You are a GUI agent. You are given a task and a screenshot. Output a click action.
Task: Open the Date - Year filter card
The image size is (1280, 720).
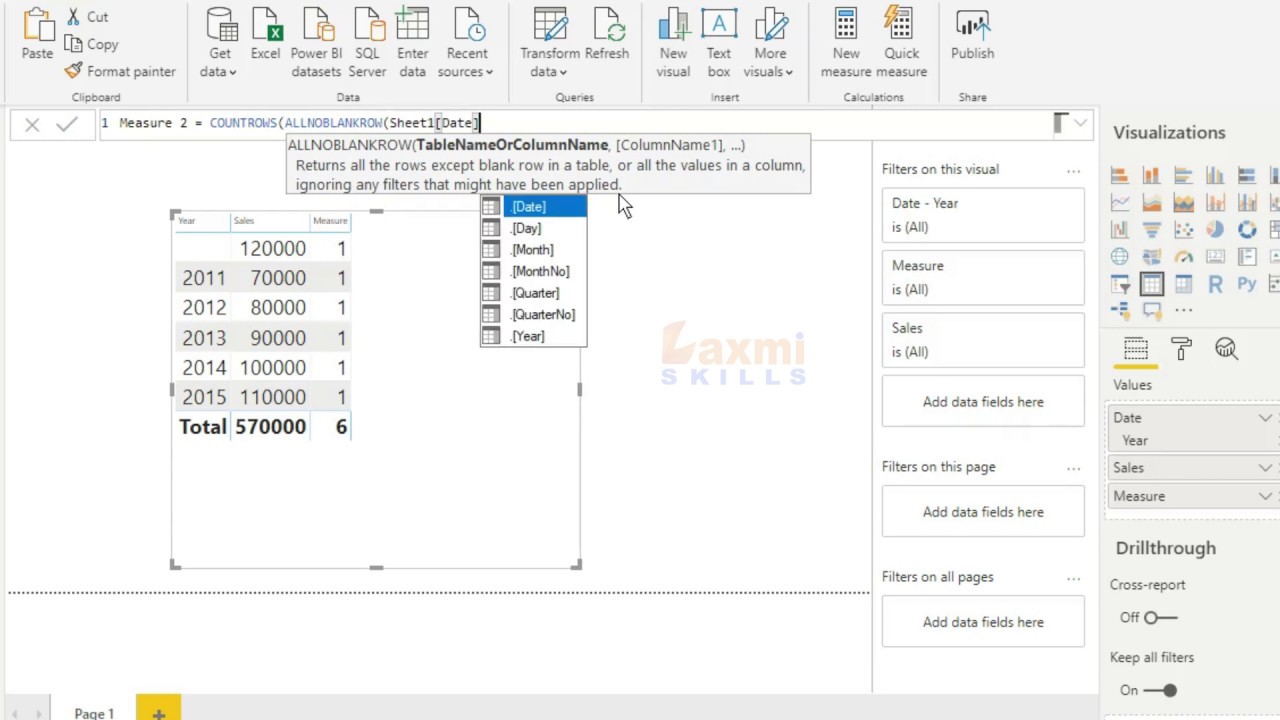983,214
